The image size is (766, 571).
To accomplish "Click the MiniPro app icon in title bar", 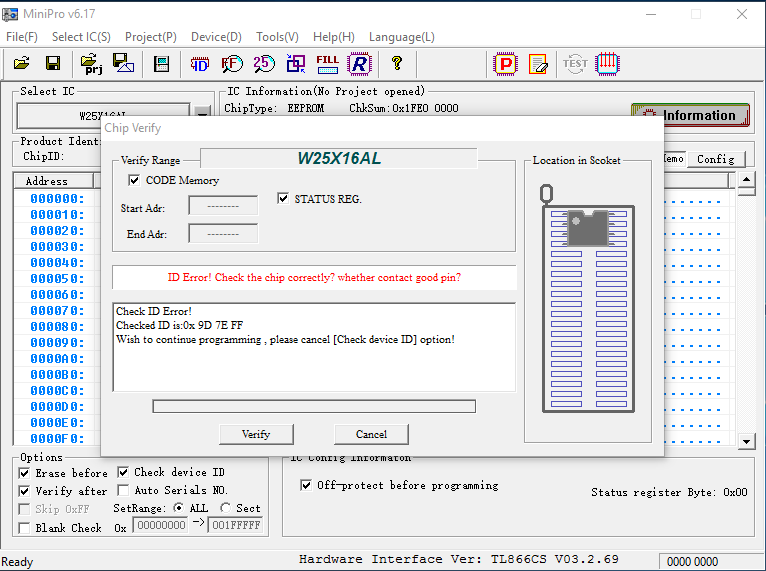I will [x=10, y=14].
